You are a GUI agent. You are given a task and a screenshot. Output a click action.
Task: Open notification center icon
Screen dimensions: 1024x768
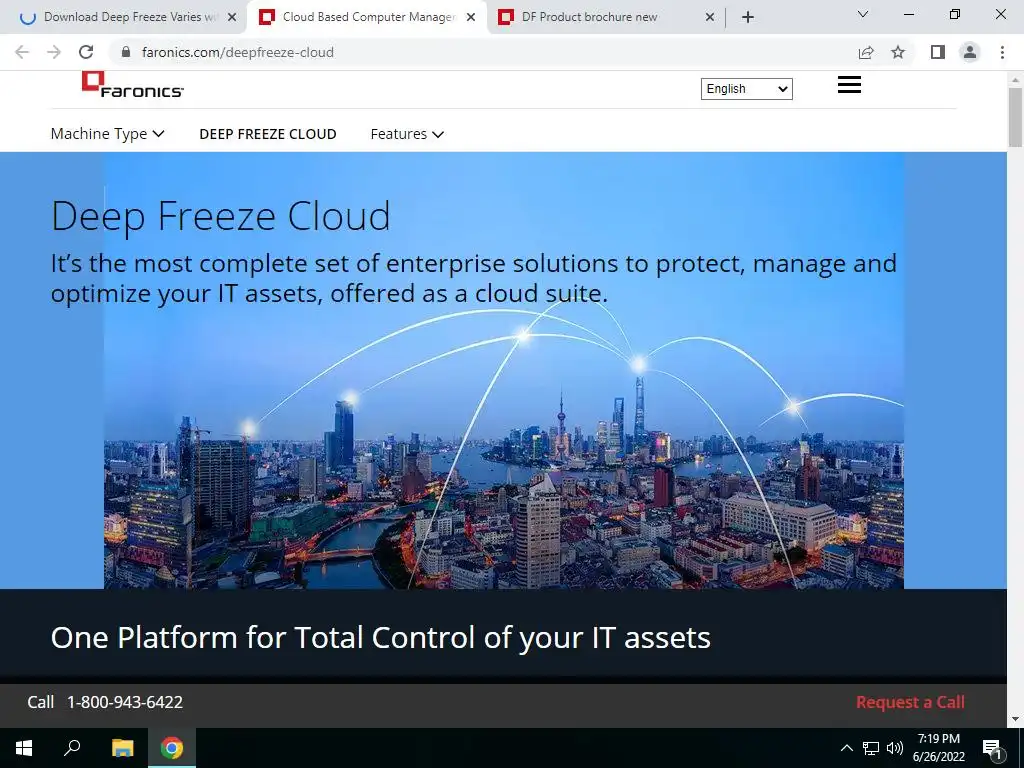coord(993,748)
